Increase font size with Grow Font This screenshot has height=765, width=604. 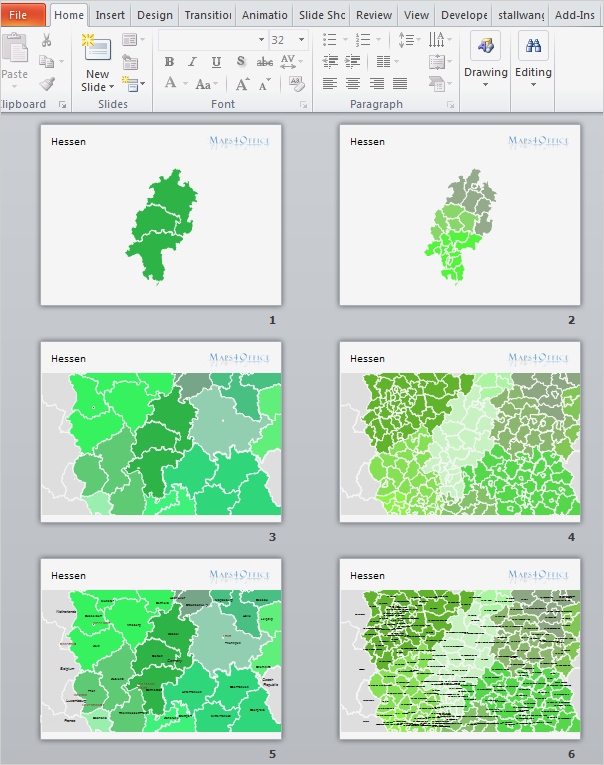point(242,84)
